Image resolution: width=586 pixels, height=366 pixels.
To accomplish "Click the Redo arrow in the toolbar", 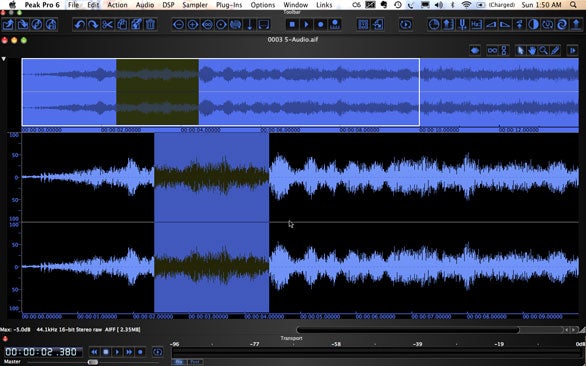I will [x=93, y=25].
